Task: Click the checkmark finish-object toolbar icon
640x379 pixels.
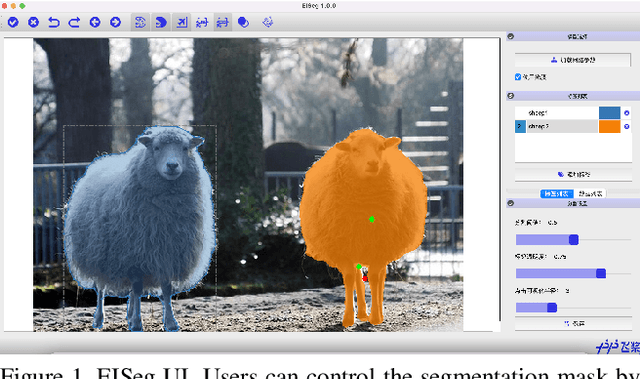Action: pos(13,22)
